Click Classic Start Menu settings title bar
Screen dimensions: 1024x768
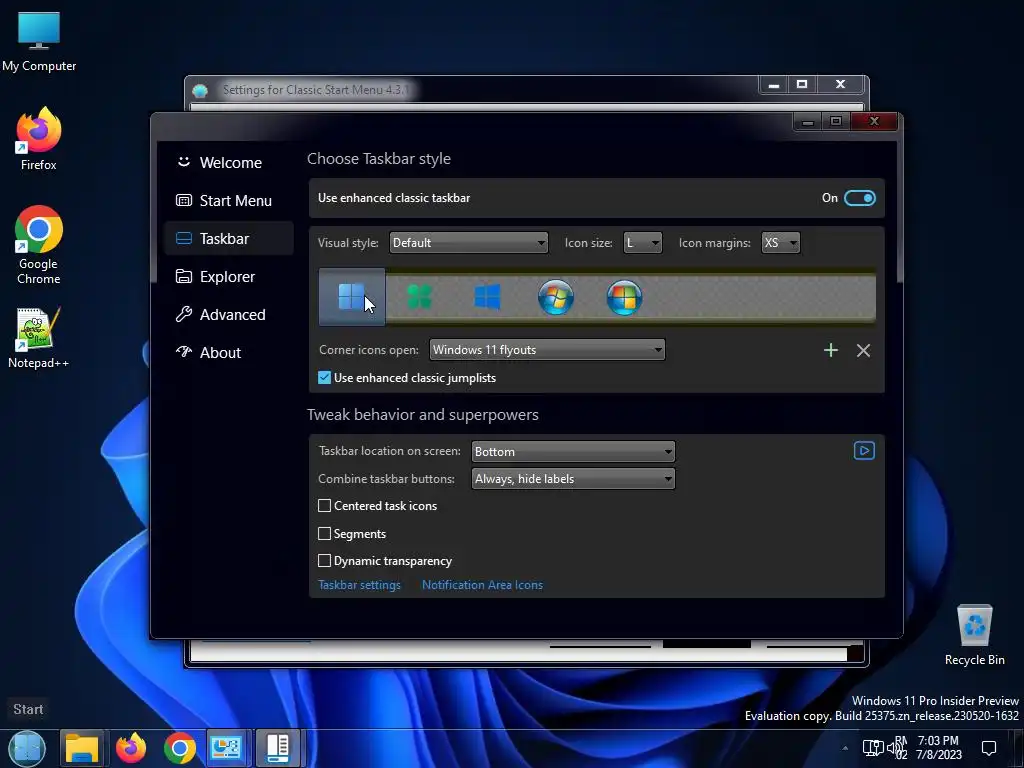(x=473, y=89)
